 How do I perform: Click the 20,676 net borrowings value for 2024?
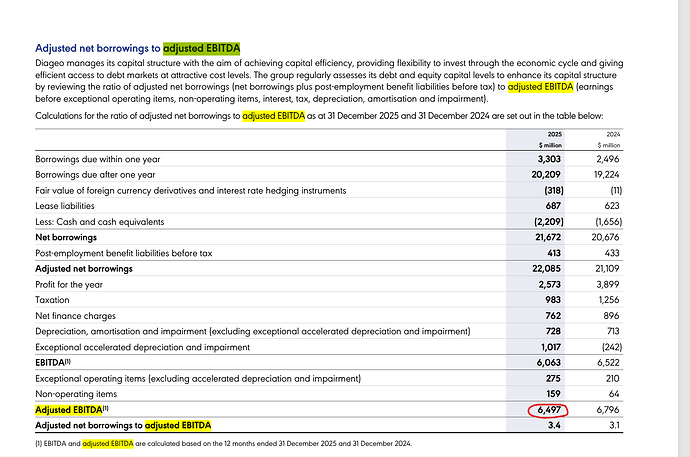point(608,237)
